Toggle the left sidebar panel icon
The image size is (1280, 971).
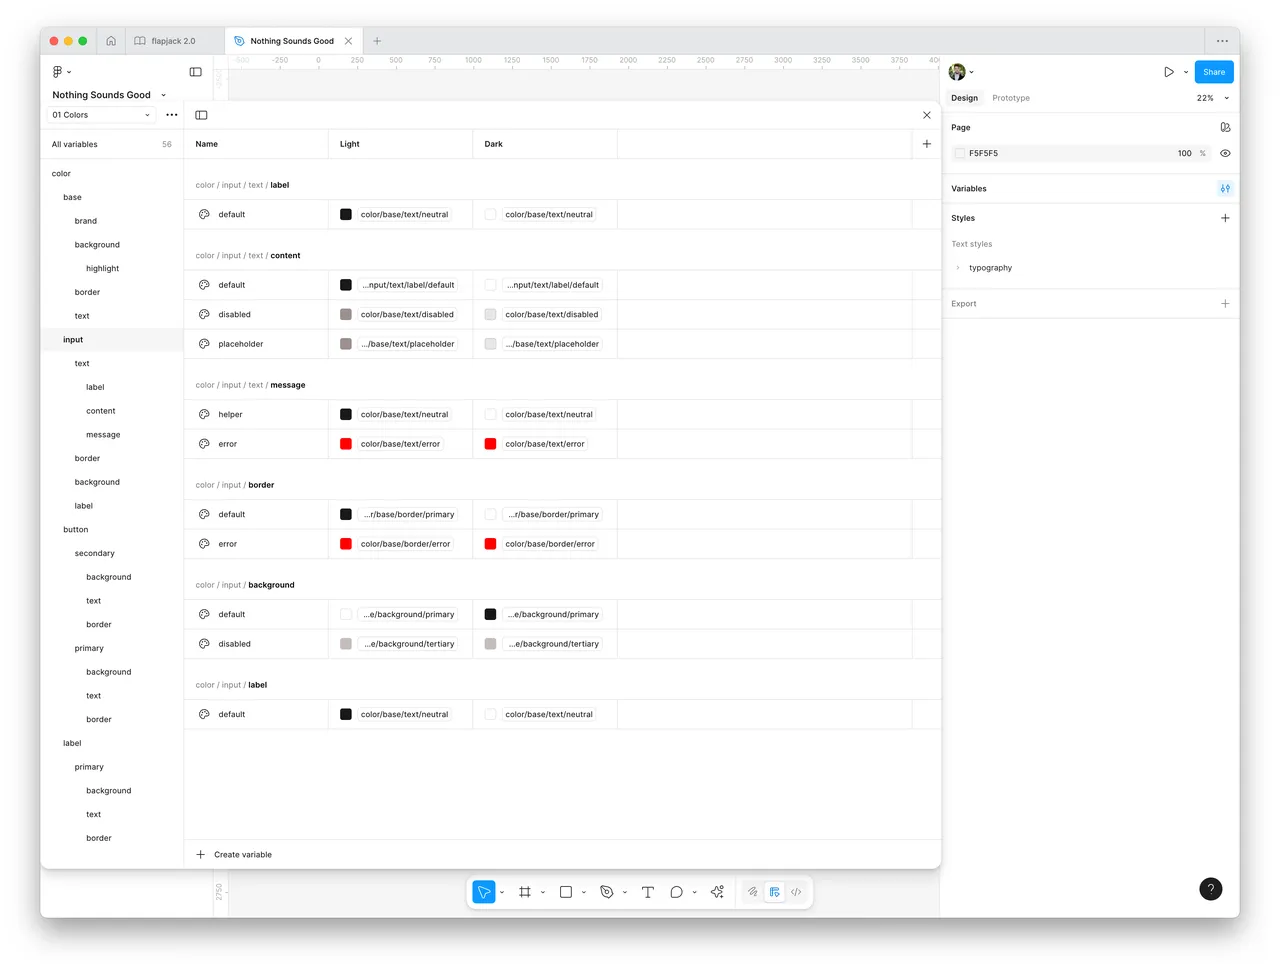pos(196,72)
